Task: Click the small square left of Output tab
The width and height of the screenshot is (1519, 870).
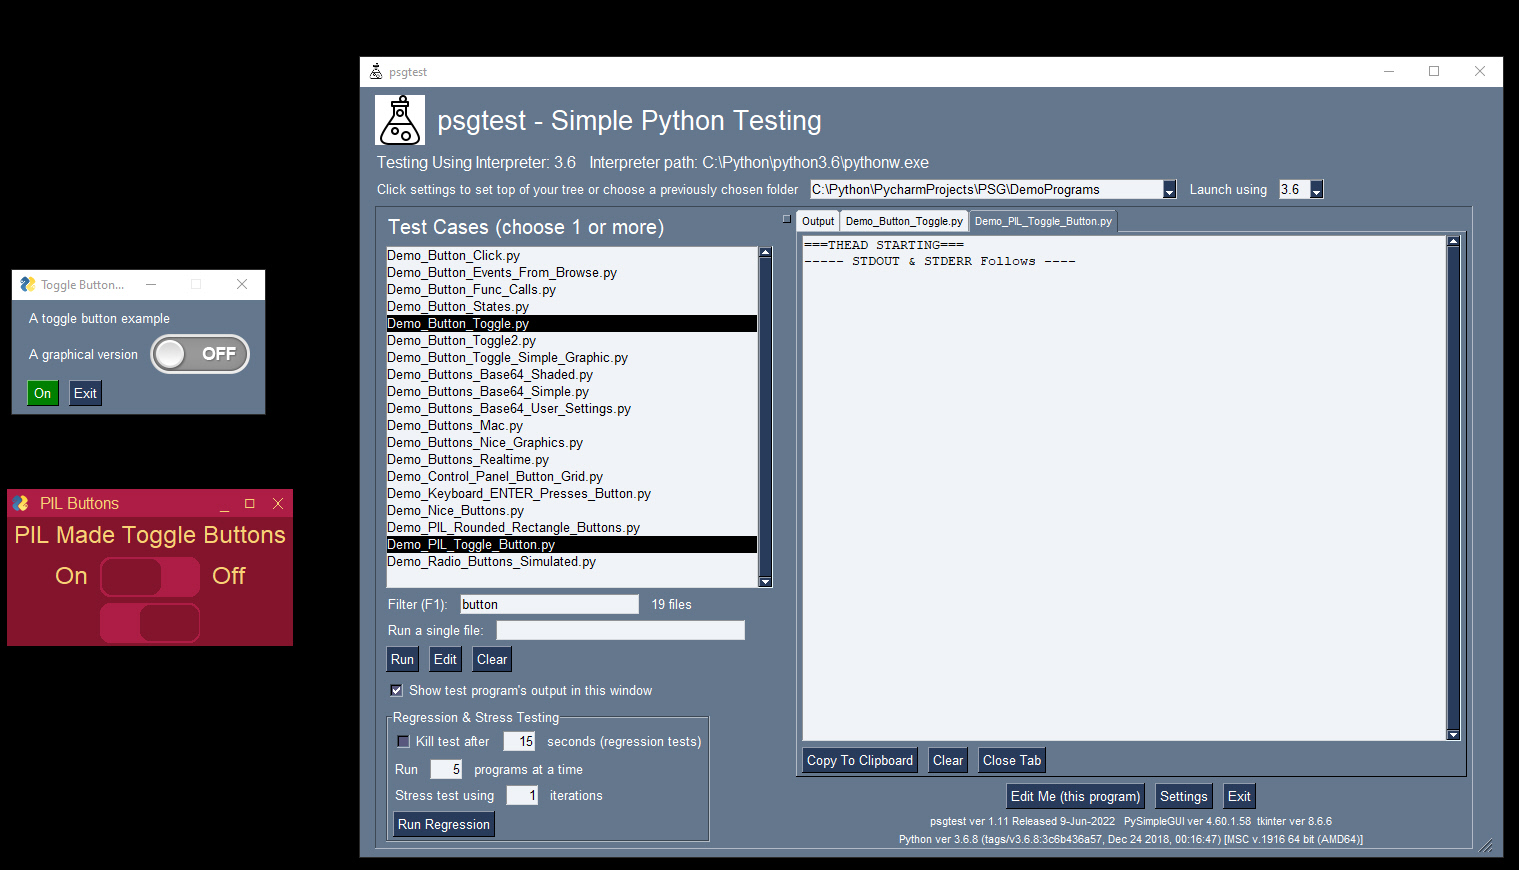Action: coord(786,219)
